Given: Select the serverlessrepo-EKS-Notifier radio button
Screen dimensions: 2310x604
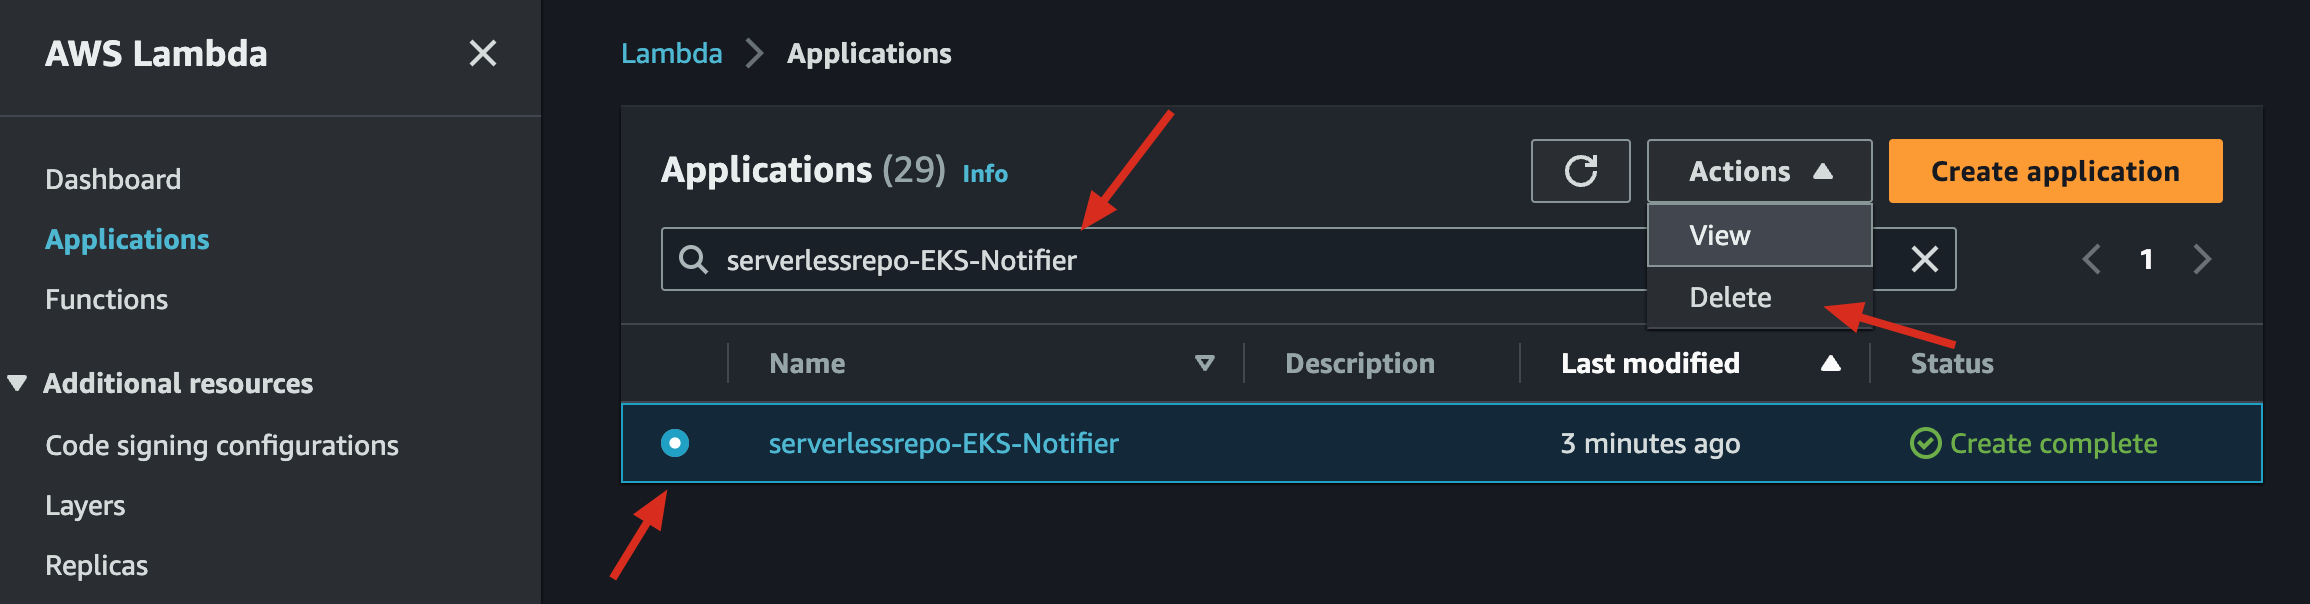Looking at the screenshot, I should click(x=675, y=443).
